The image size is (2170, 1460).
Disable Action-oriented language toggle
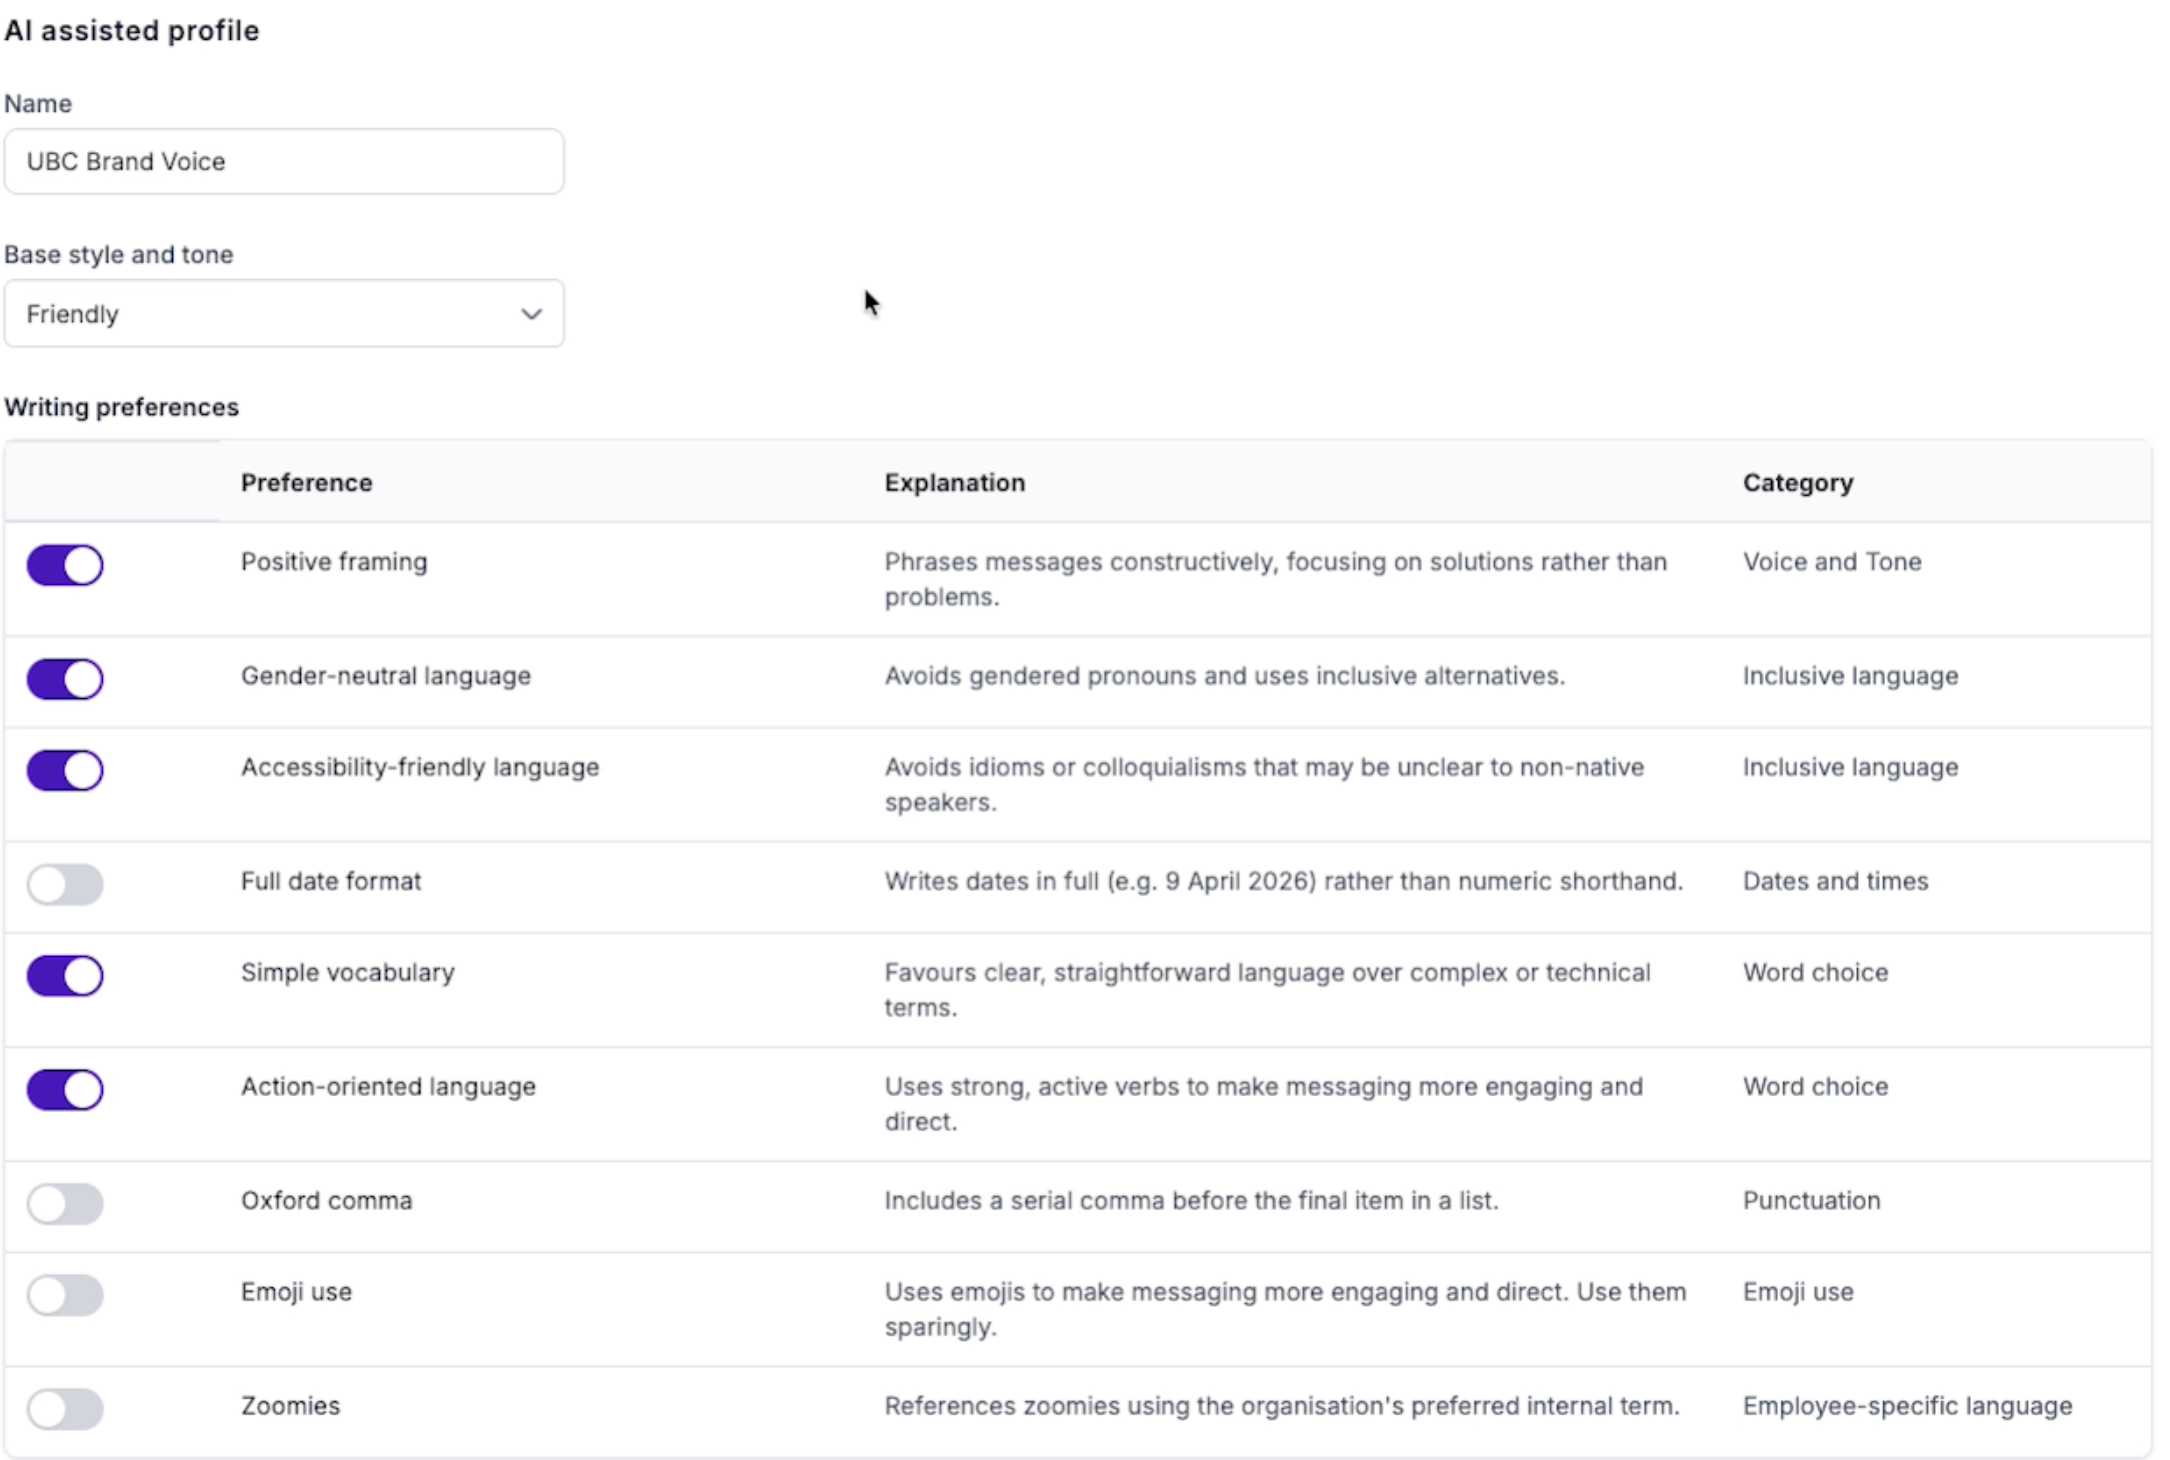tap(65, 1090)
